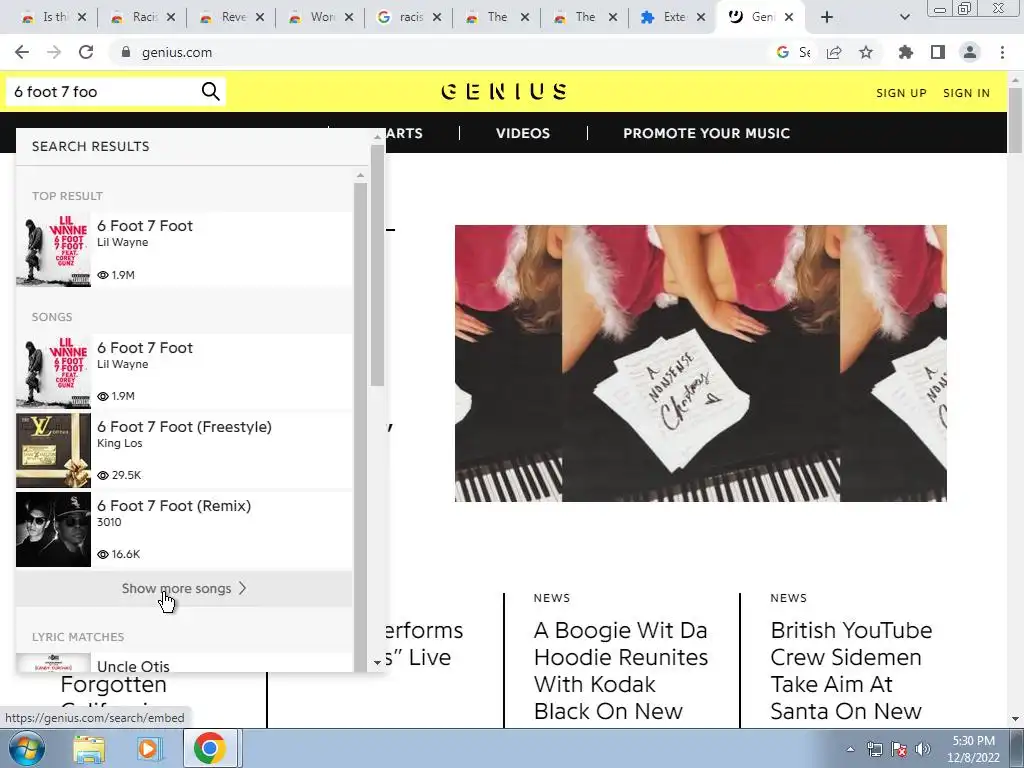
Task: Open Windows Explorer from the taskbar
Action: click(x=89, y=748)
